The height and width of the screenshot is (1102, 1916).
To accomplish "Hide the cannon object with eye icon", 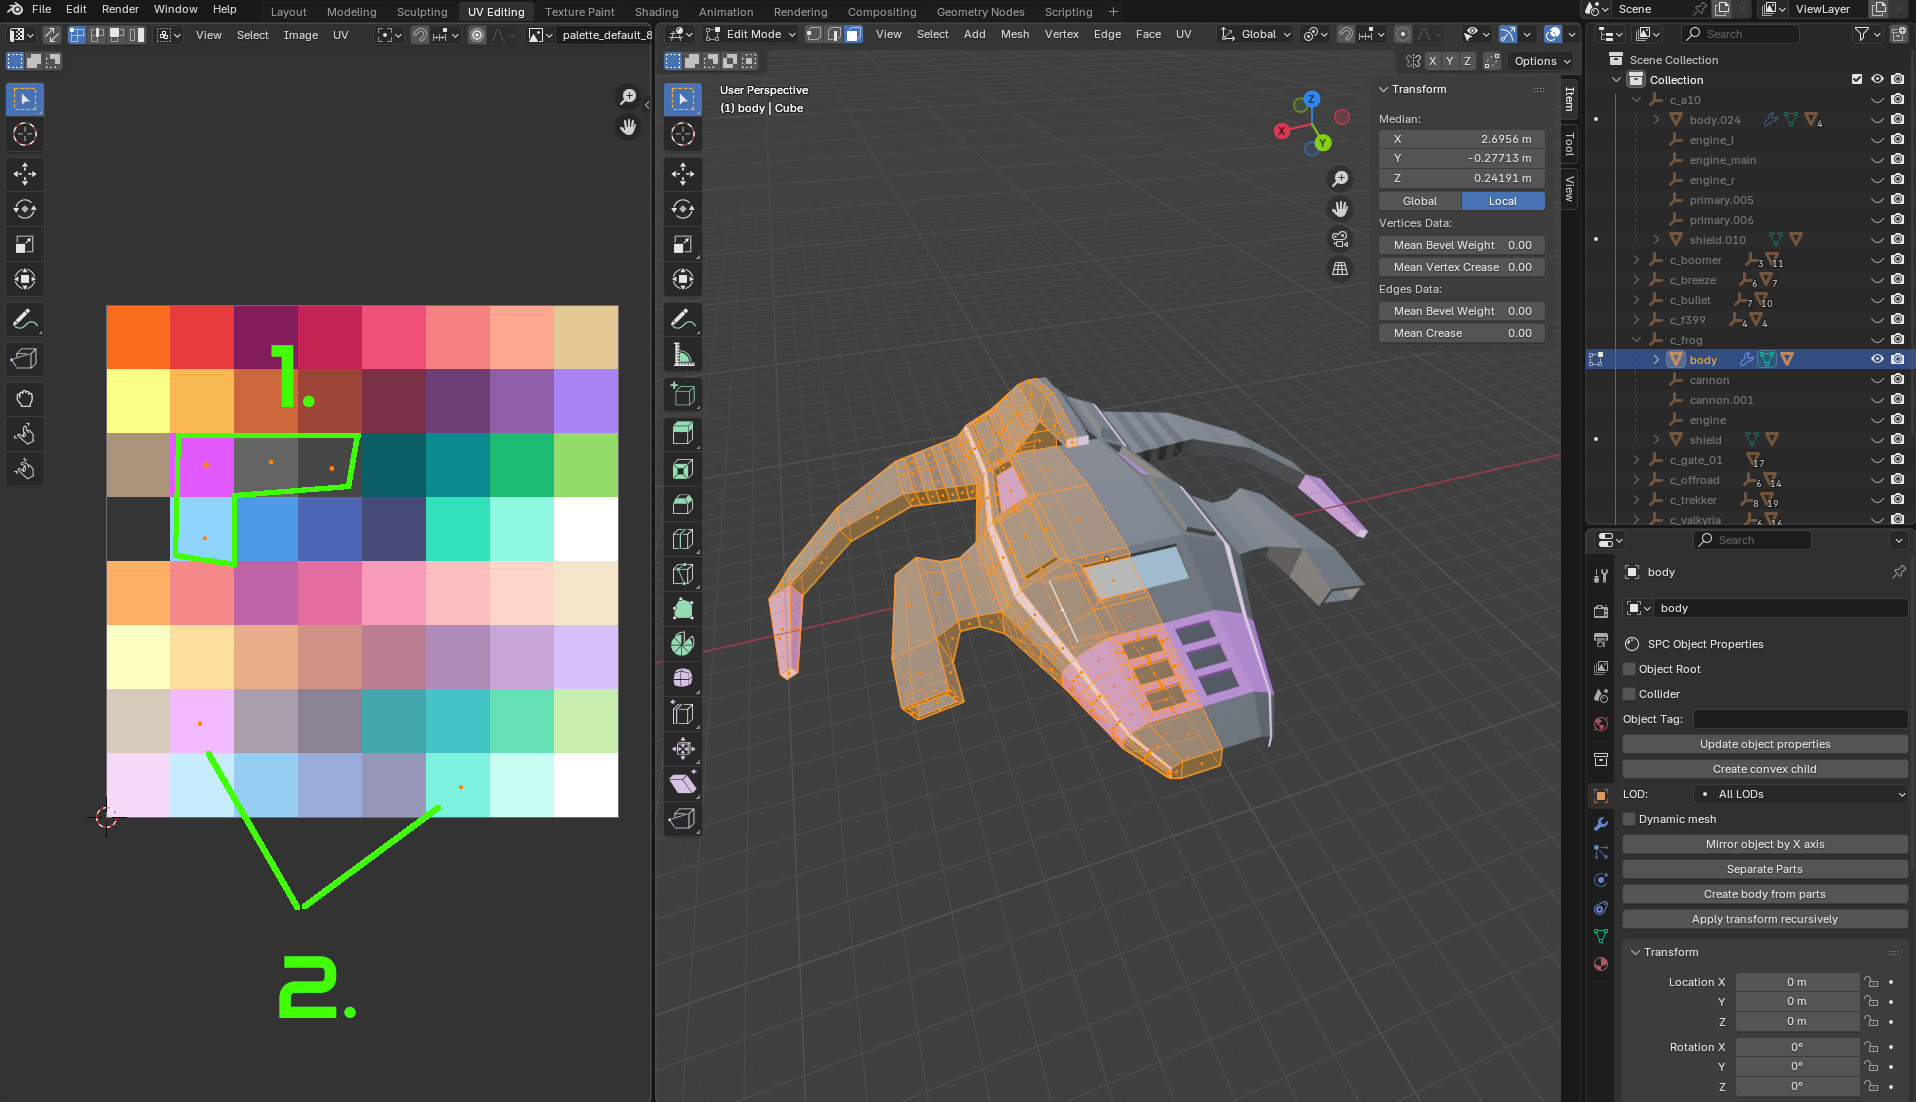I will pyautogui.click(x=1877, y=380).
